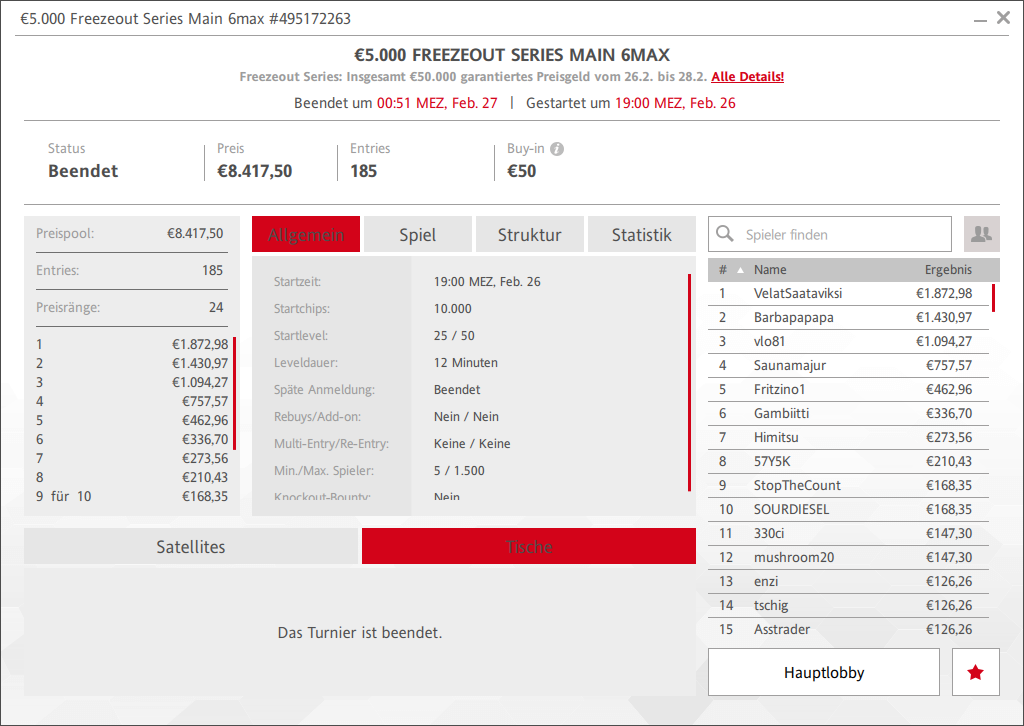
Task: Select player Fritzino1
Action: pos(848,389)
